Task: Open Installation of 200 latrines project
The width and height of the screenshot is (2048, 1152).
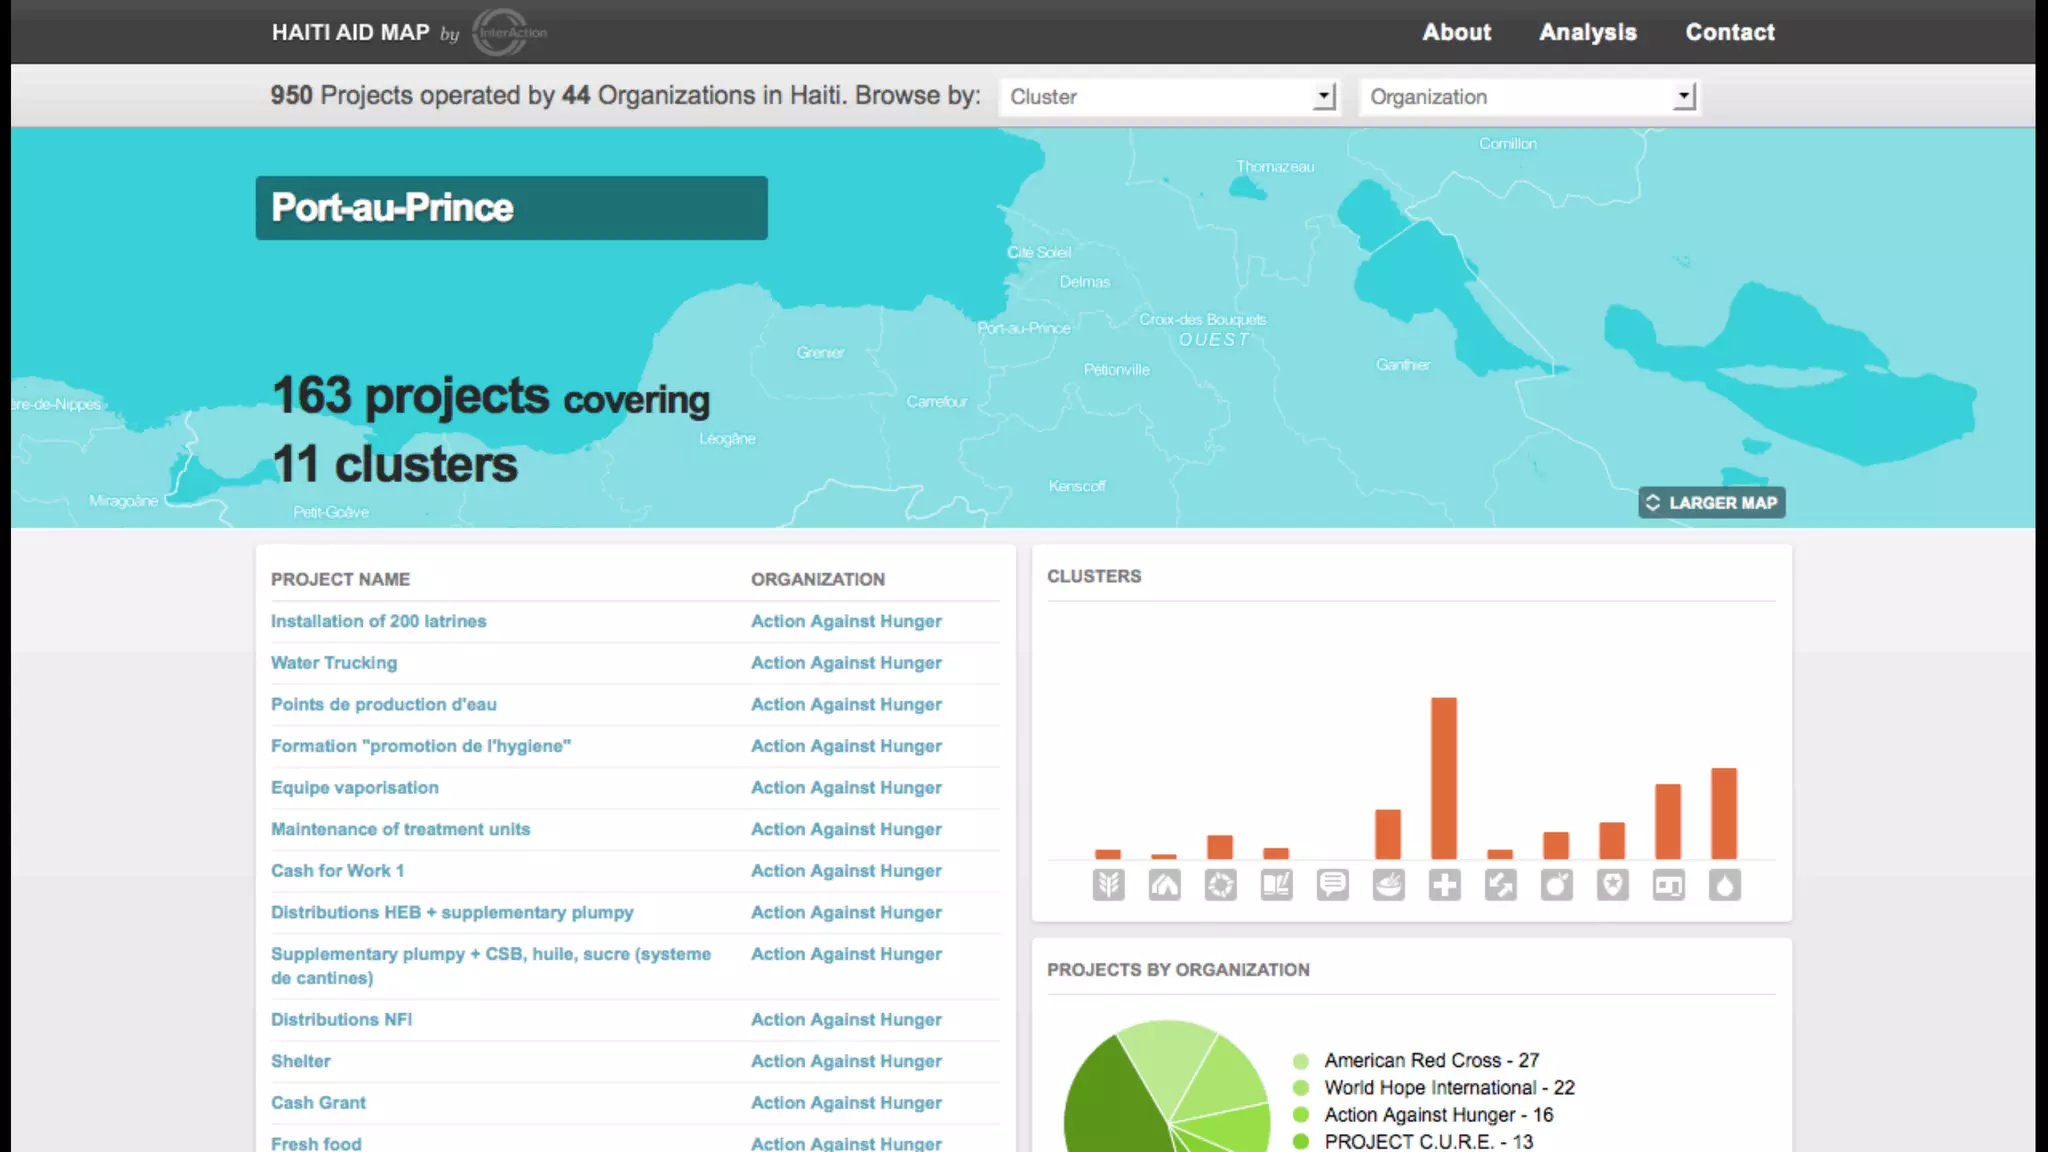Action: [378, 621]
